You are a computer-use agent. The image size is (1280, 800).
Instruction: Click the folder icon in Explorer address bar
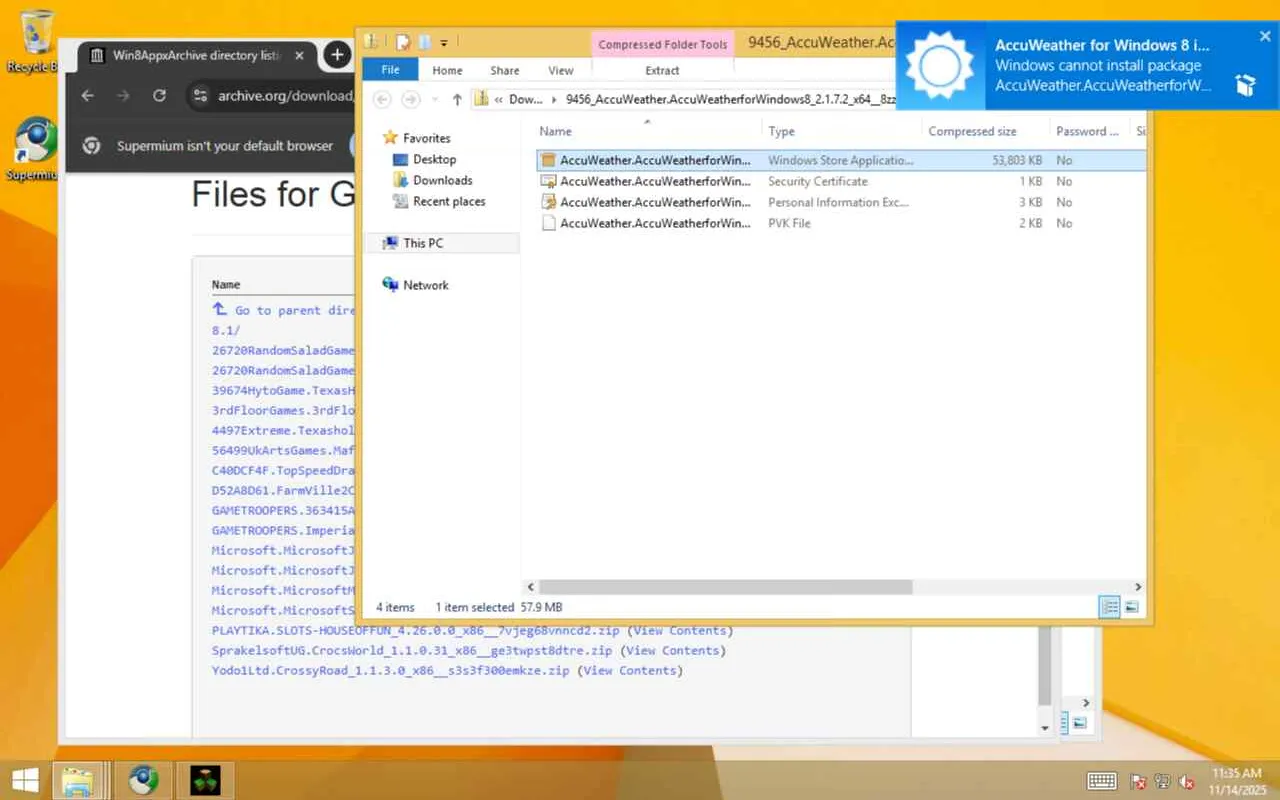481,99
